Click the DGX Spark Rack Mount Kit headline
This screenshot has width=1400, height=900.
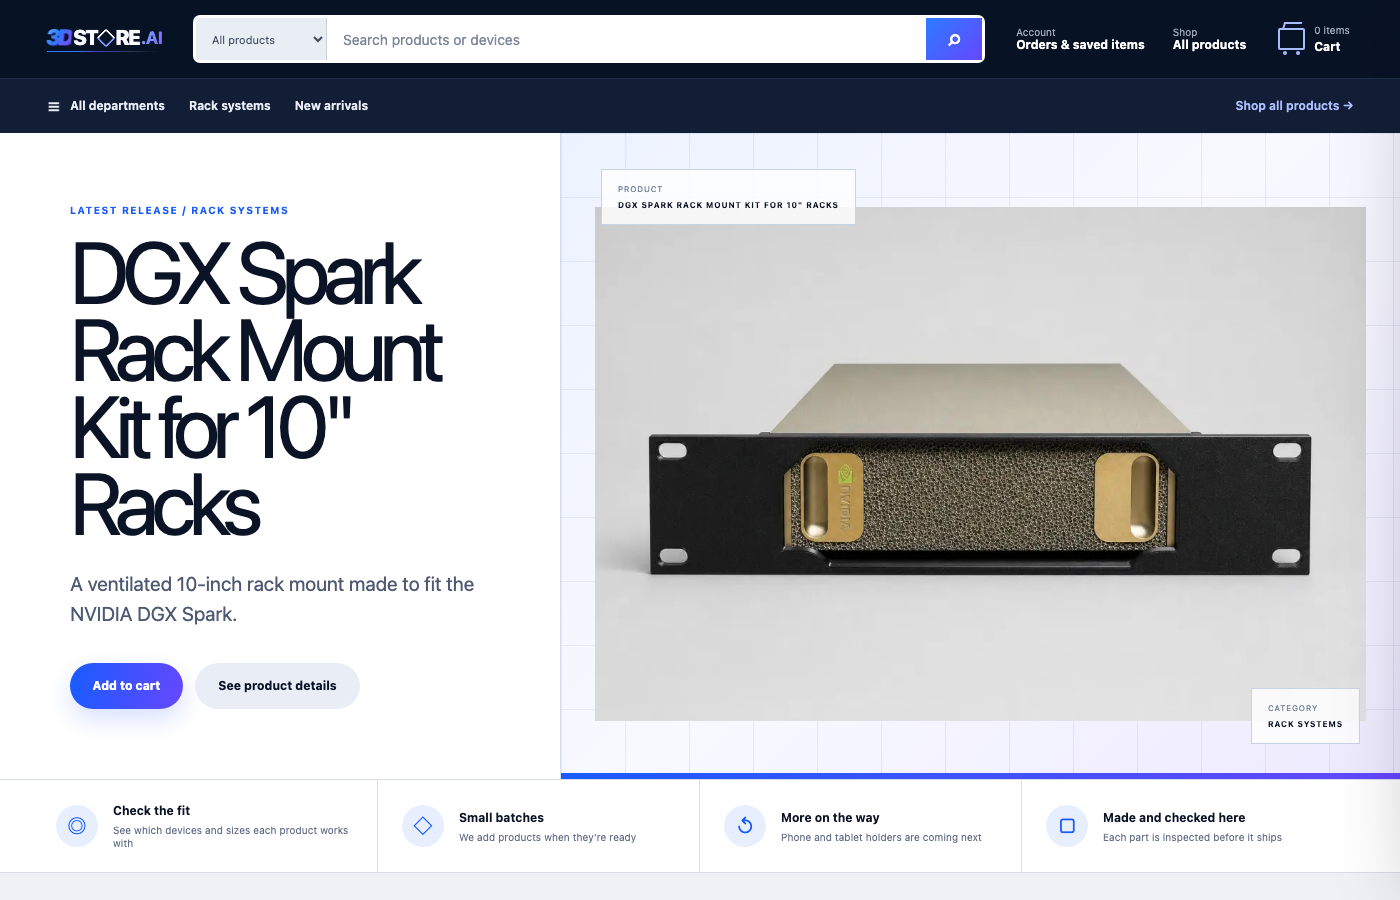point(257,389)
